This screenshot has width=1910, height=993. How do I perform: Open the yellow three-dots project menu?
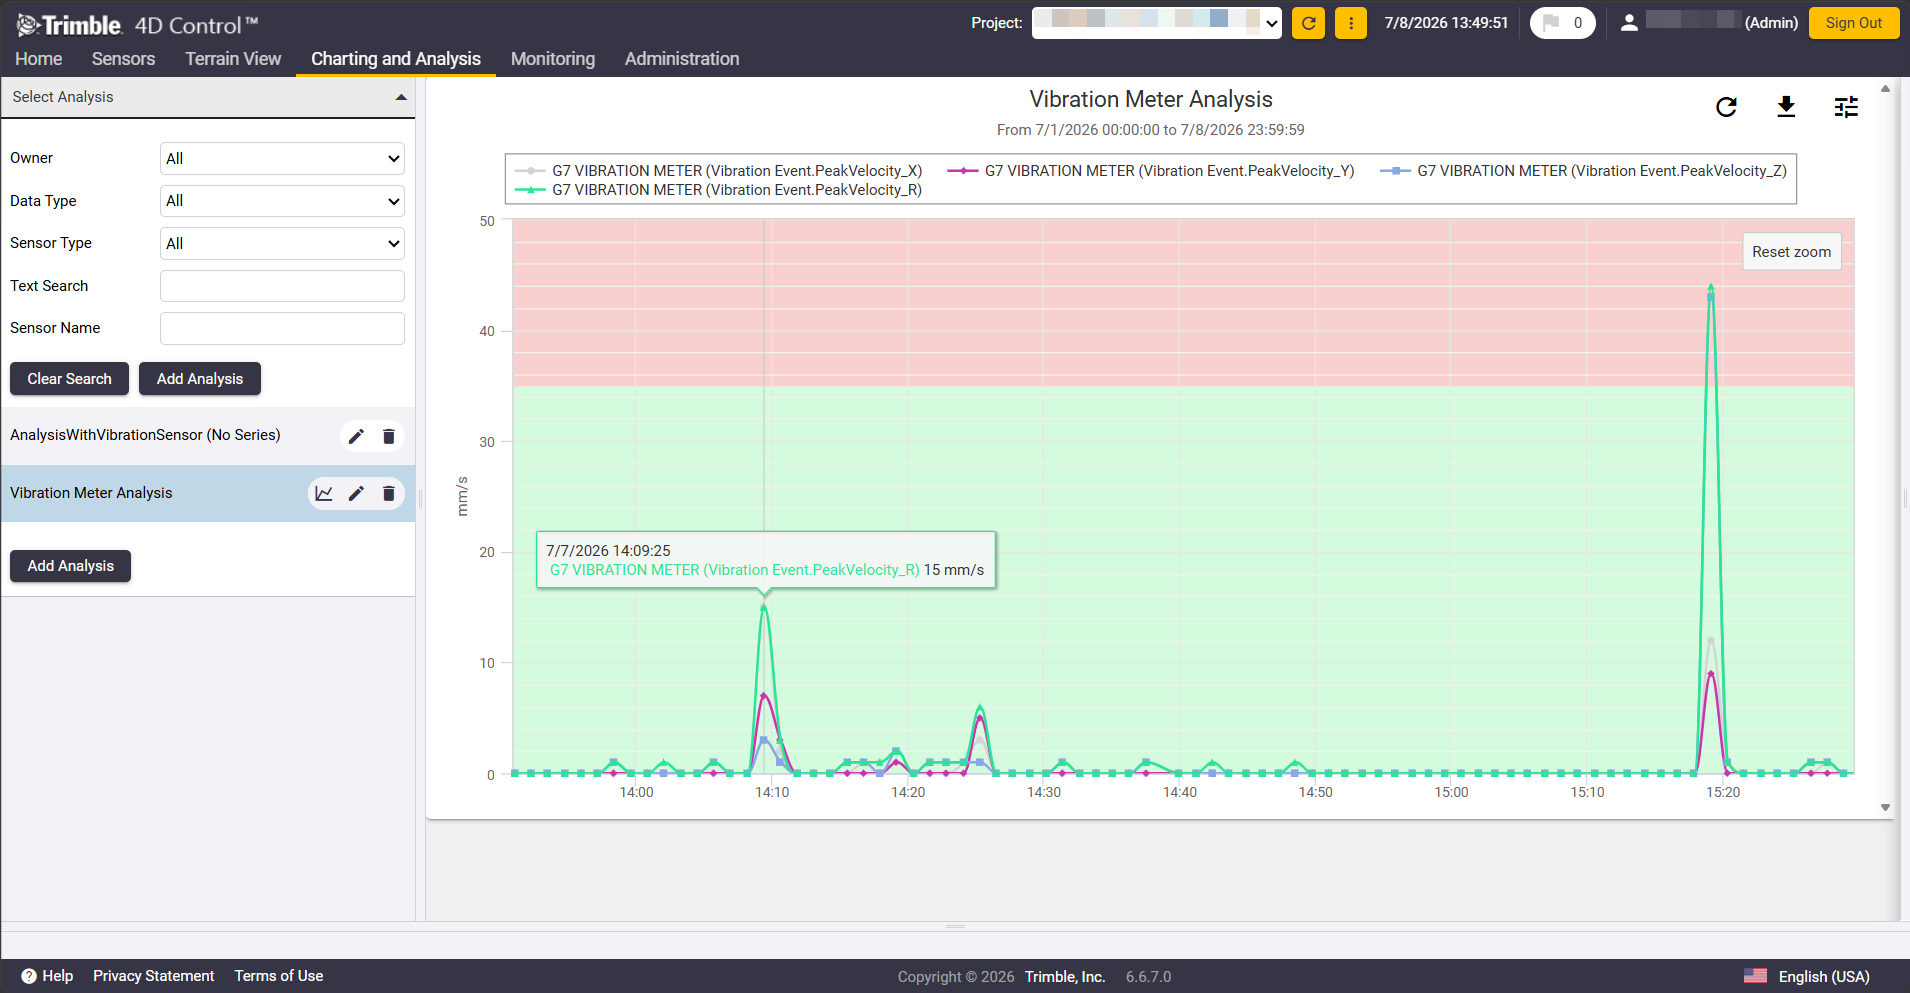(1351, 23)
